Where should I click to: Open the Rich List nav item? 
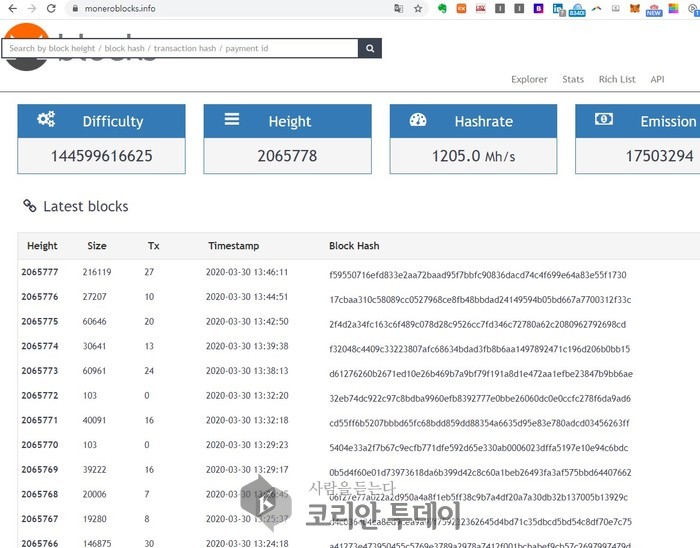(617, 79)
